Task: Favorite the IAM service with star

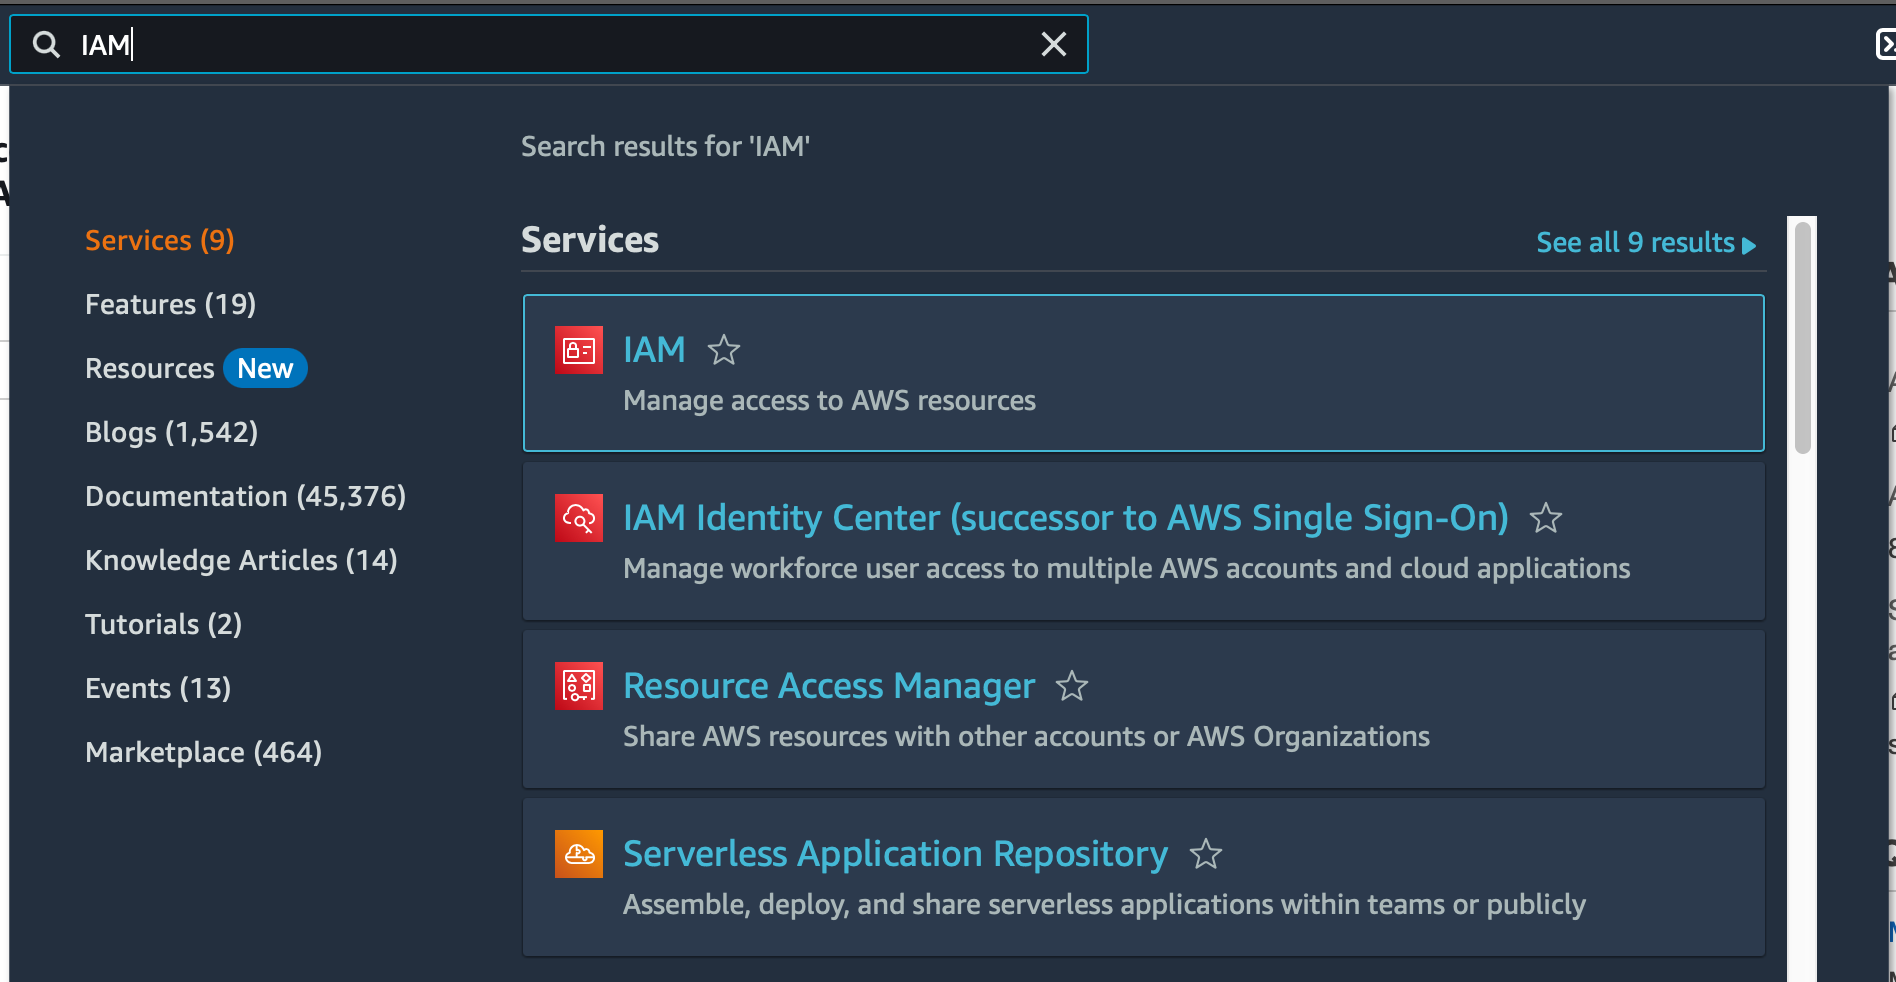Action: [723, 350]
